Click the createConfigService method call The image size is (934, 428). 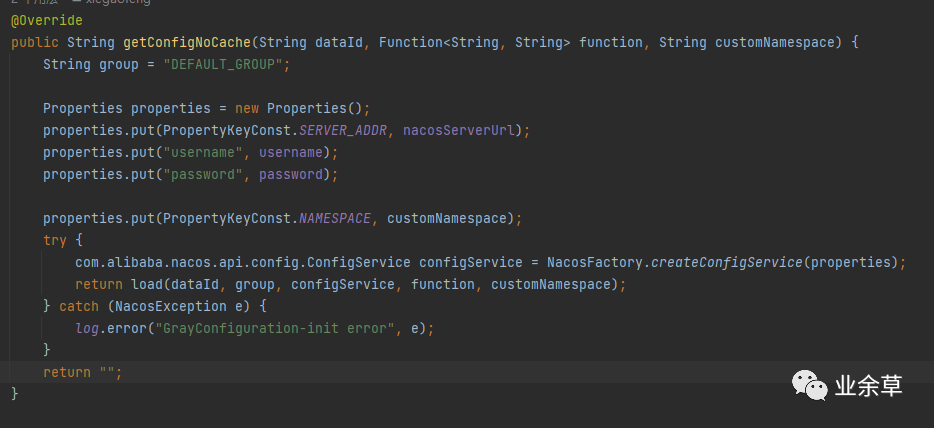tap(726, 262)
